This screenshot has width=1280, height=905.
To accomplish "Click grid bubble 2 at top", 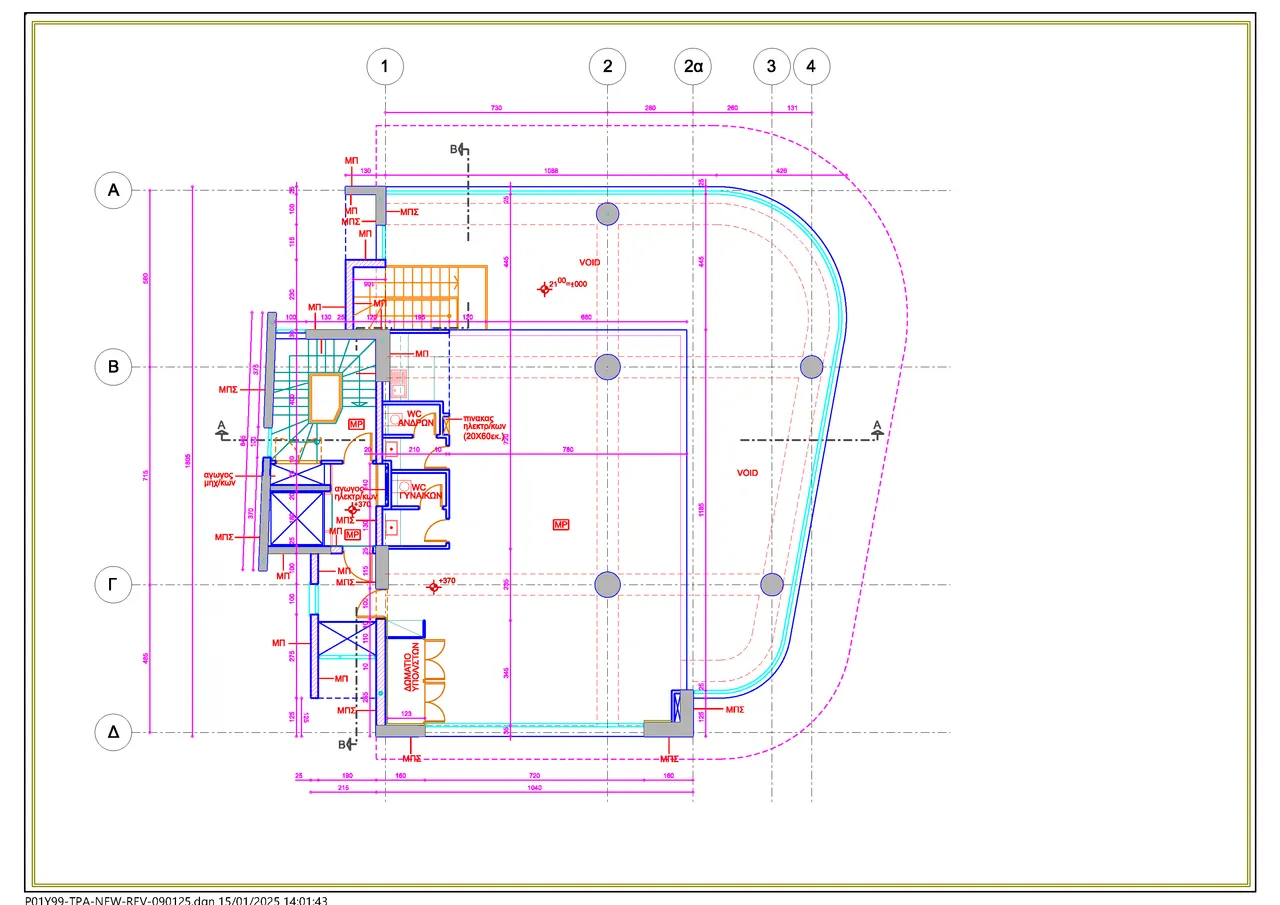I will (x=607, y=67).
